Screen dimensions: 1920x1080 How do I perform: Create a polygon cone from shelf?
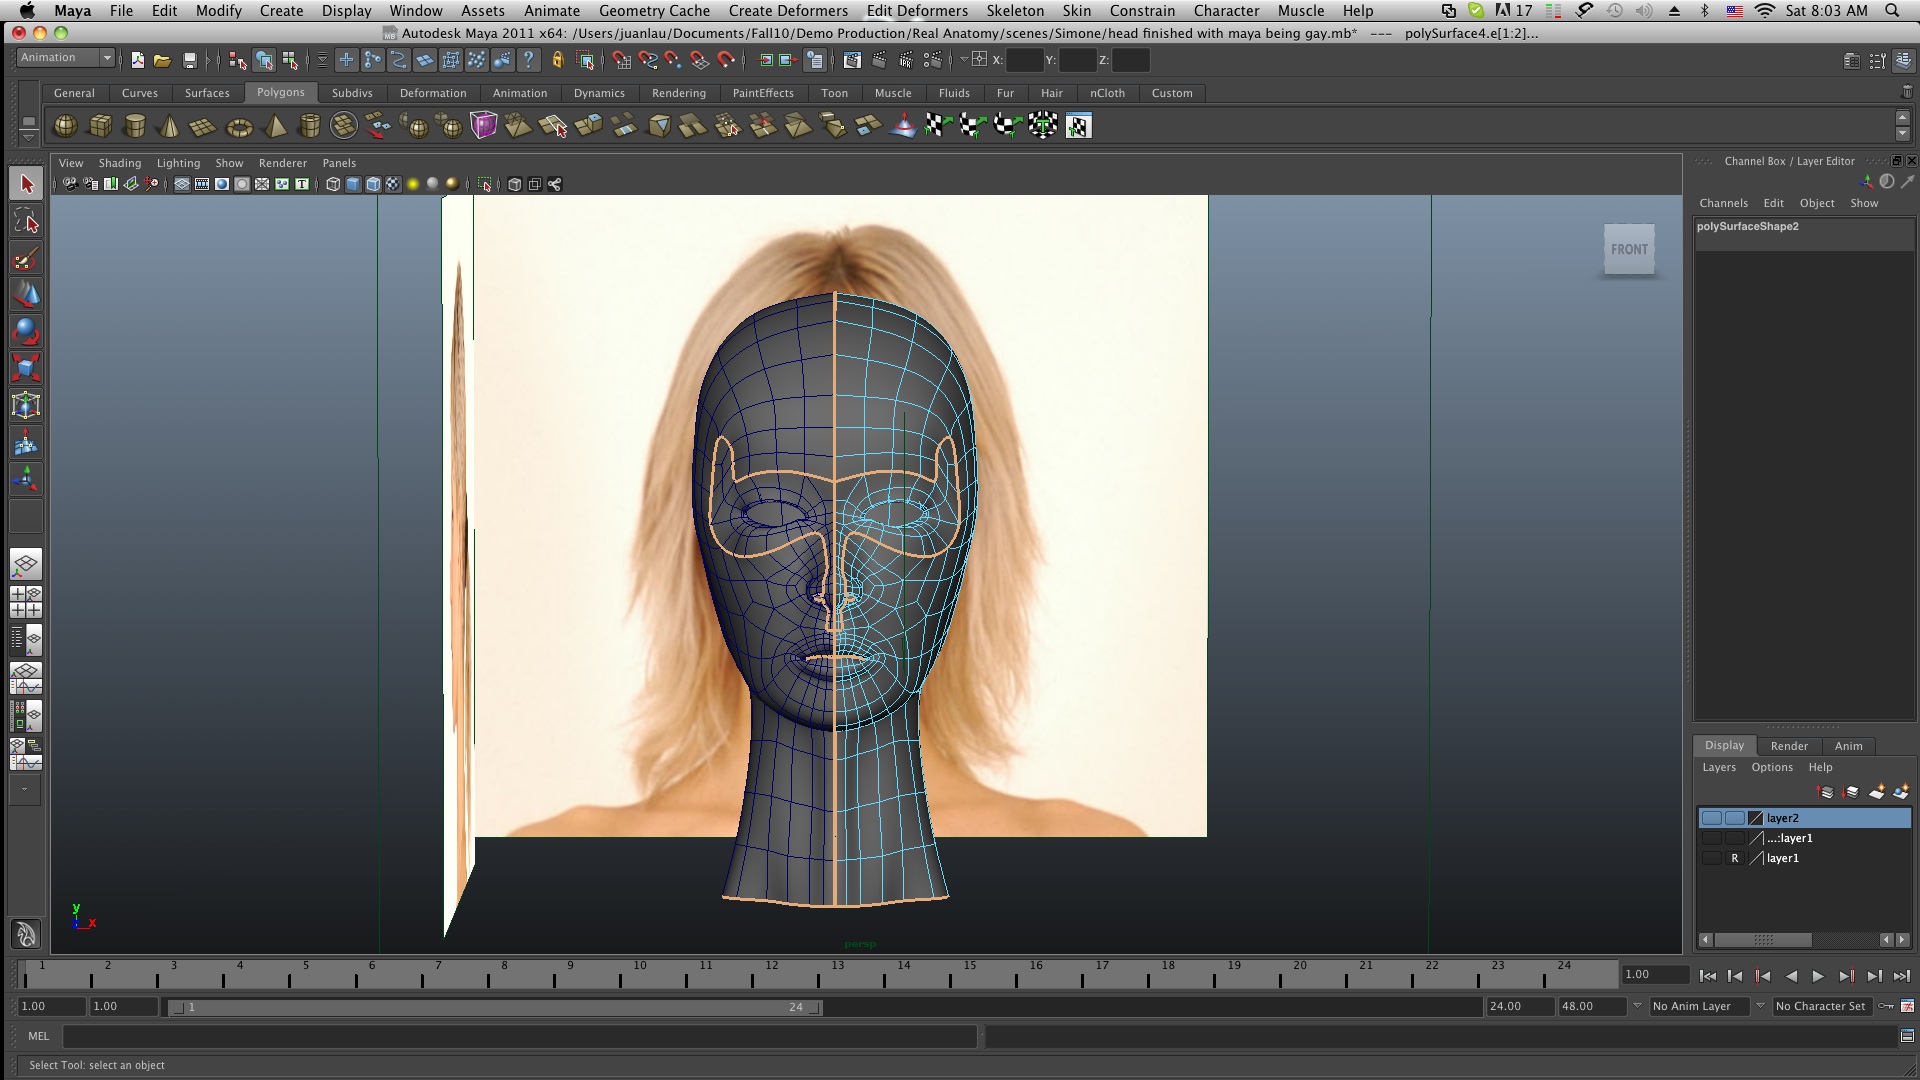click(169, 126)
